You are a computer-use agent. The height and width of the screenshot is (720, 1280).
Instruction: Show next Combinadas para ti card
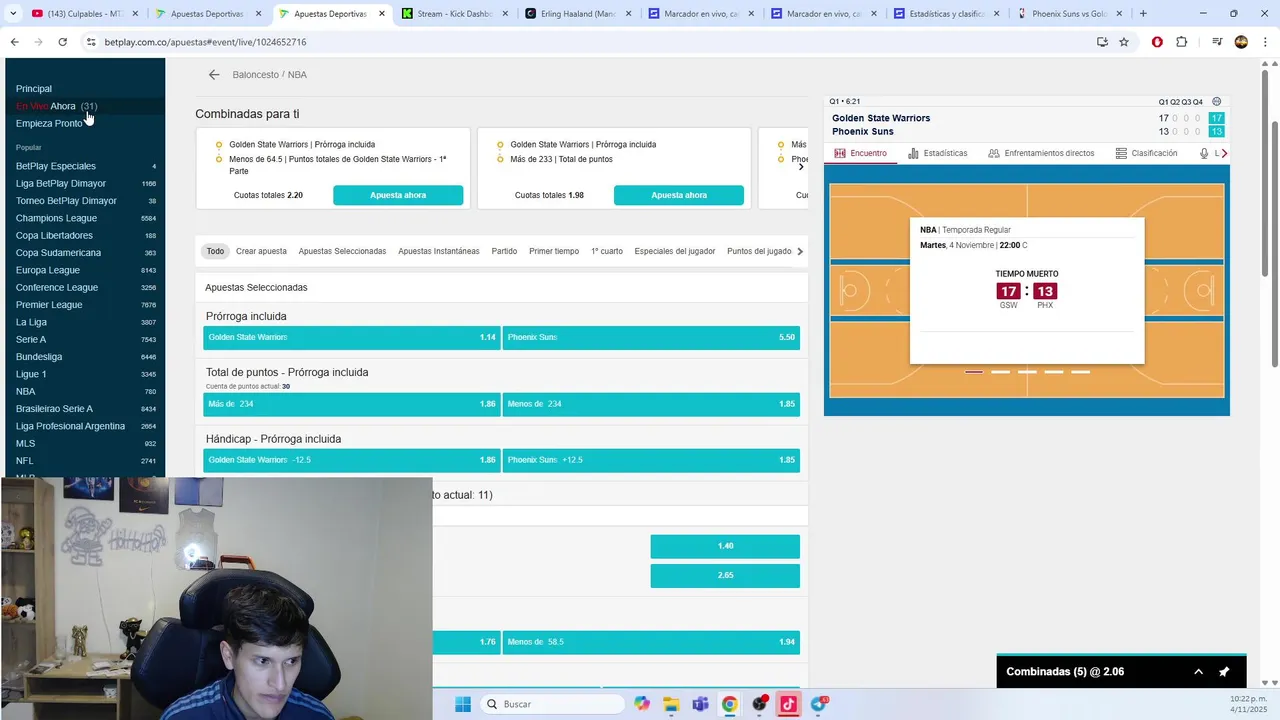click(801, 167)
